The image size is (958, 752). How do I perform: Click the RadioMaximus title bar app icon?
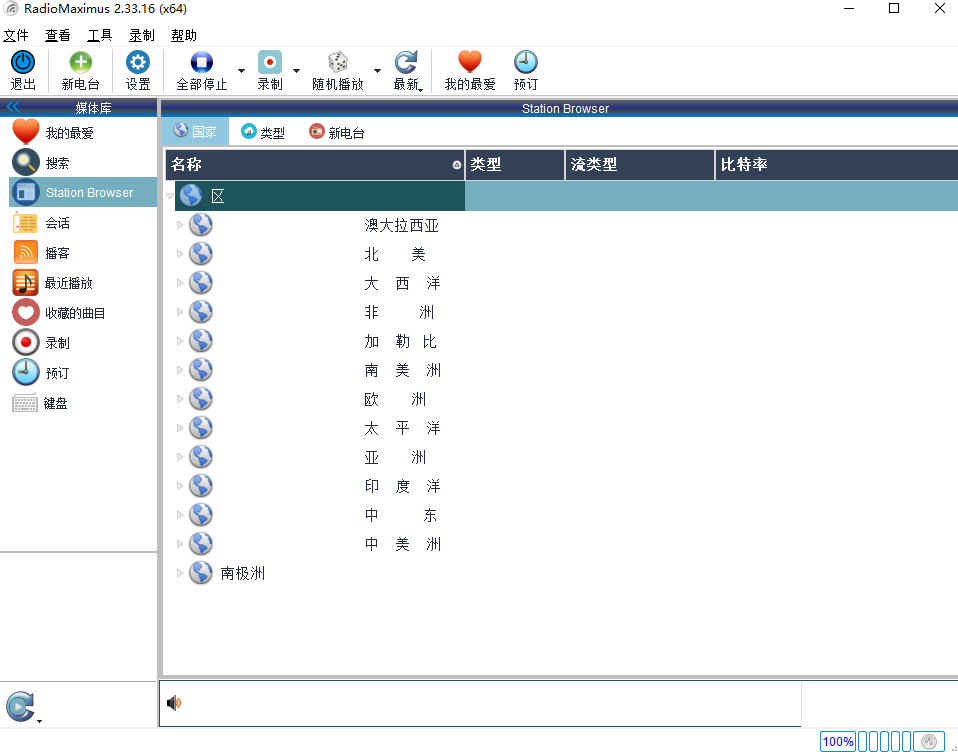pos(10,9)
